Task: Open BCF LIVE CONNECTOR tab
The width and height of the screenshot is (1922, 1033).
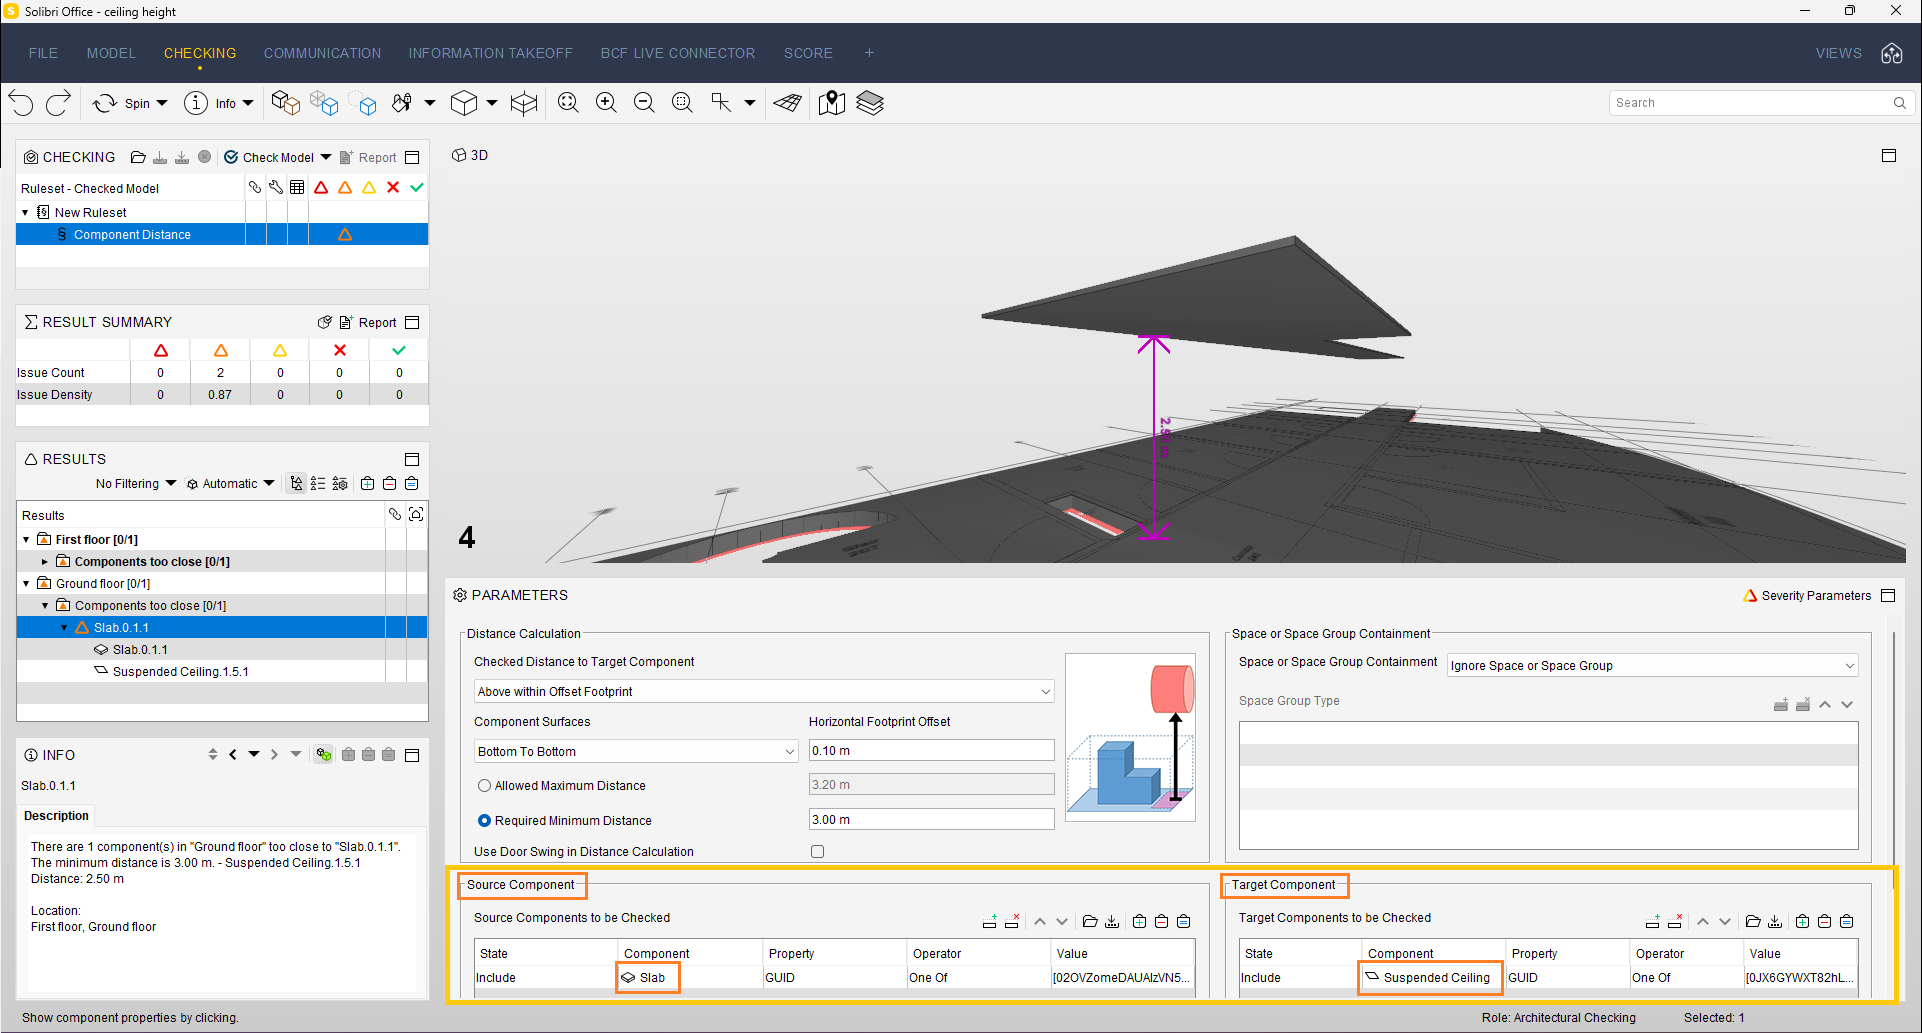Action: pyautogui.click(x=678, y=53)
